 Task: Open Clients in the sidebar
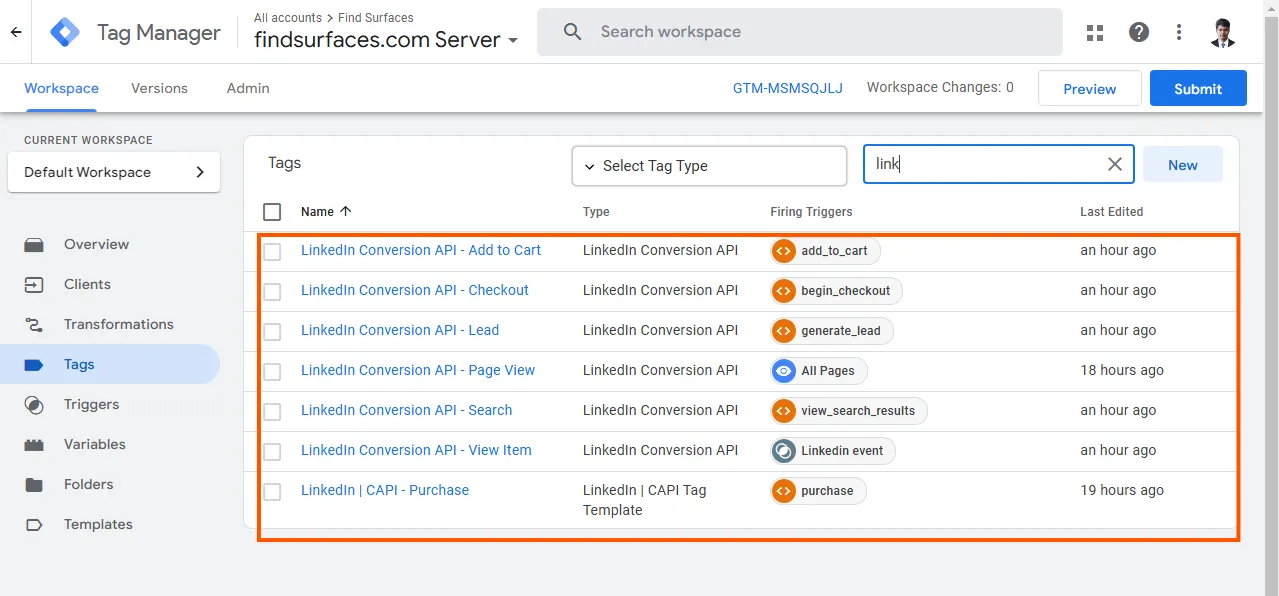(x=87, y=284)
